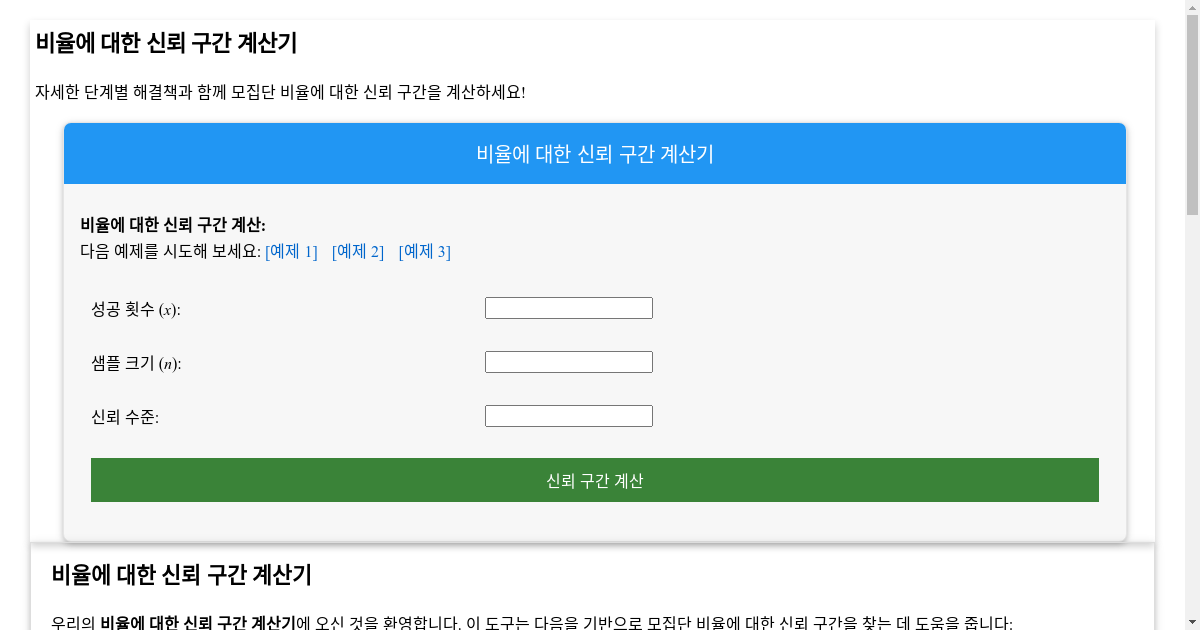Click the 성공 횟수 (x) input field
This screenshot has height=630, width=1200.
point(568,308)
